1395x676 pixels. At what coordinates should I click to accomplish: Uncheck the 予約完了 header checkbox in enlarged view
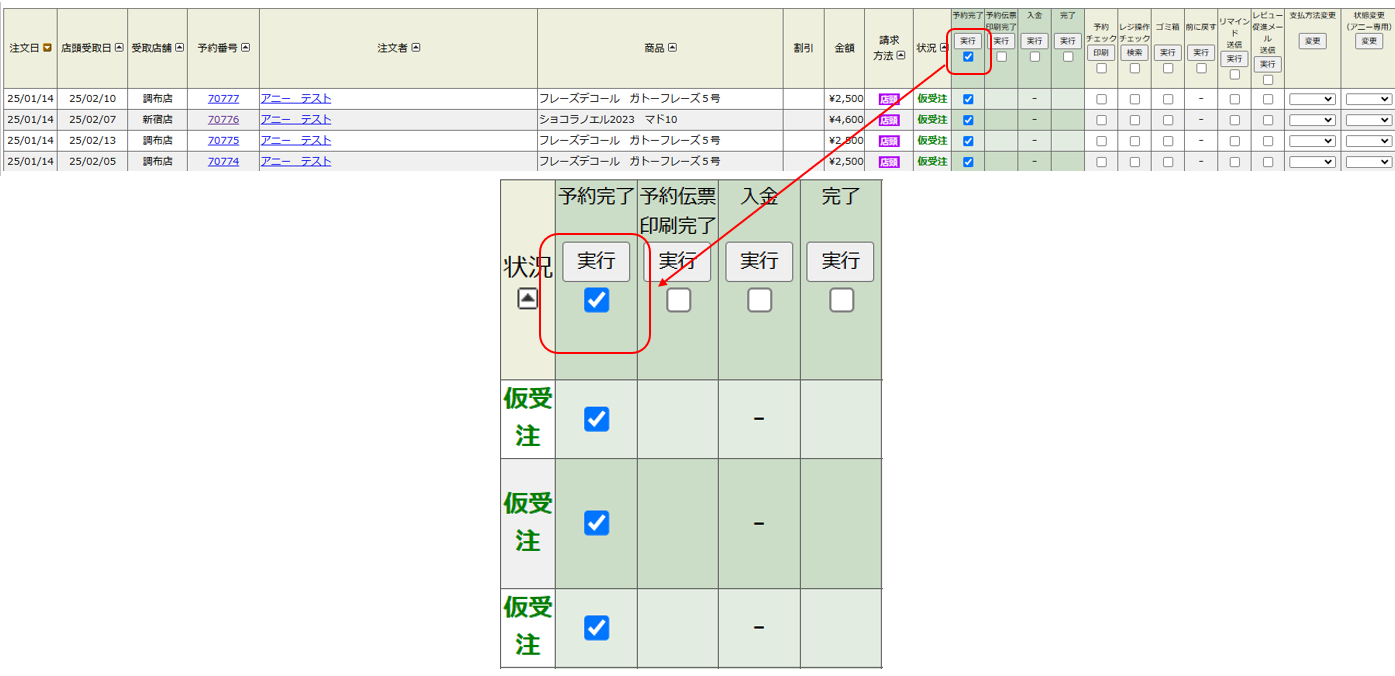click(596, 300)
